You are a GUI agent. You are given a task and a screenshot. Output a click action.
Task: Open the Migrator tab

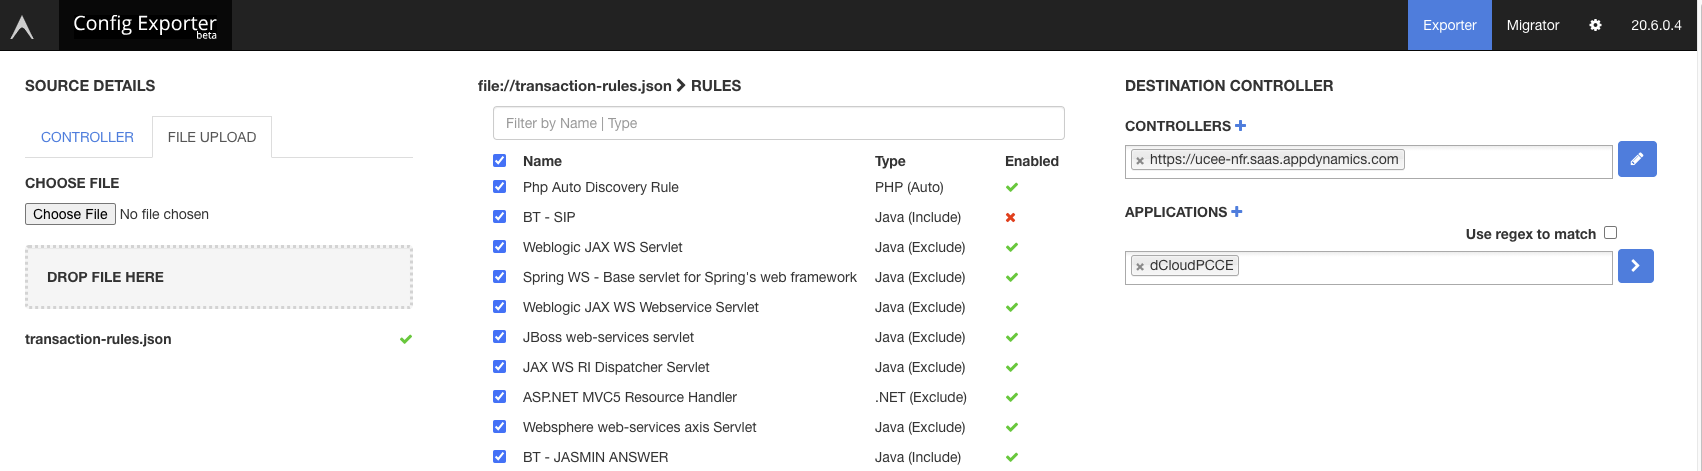point(1533,25)
